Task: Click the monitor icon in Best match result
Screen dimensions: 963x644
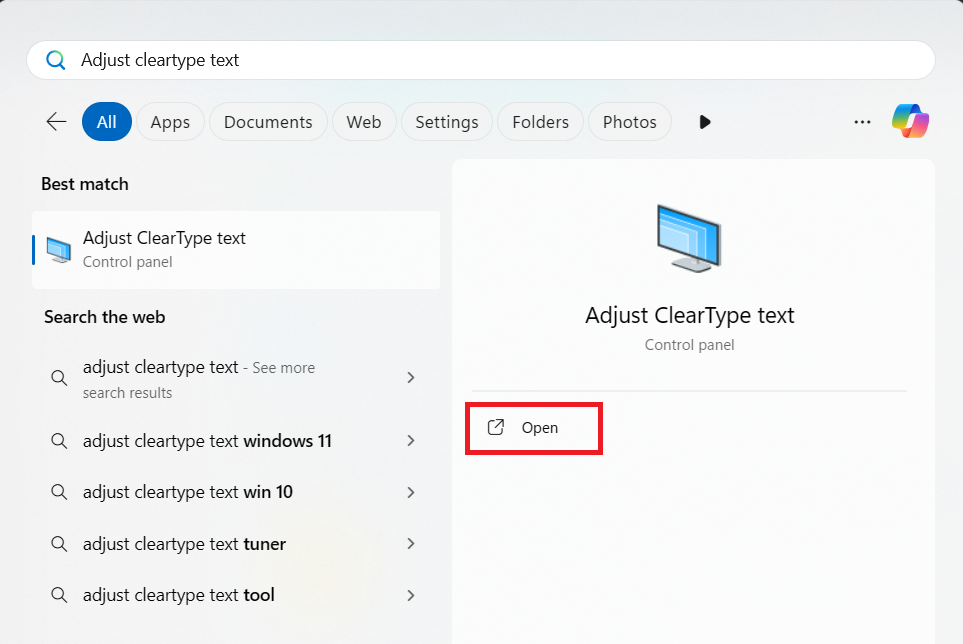Action: pyautogui.click(x=59, y=250)
